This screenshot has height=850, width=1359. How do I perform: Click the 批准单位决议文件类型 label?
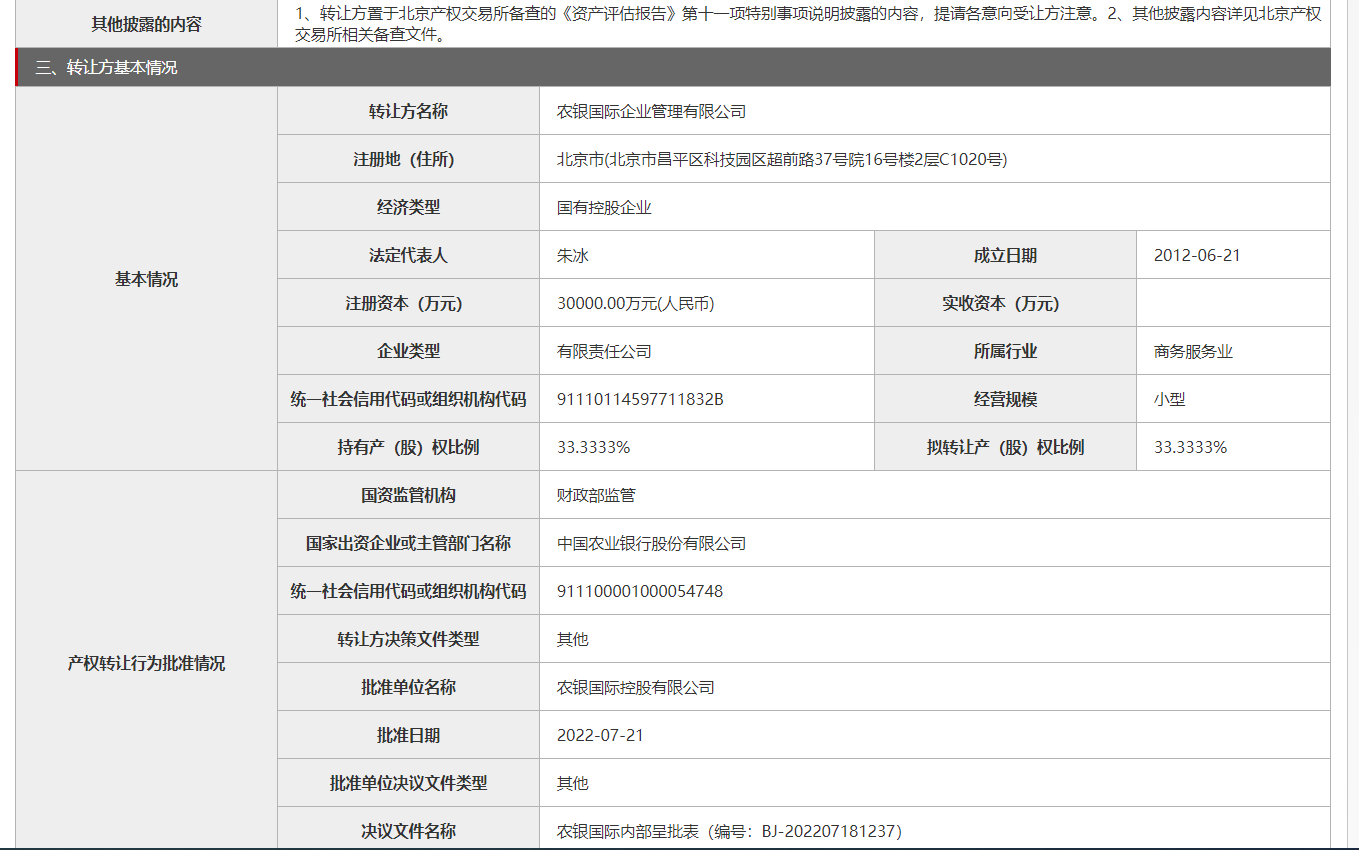coord(408,784)
